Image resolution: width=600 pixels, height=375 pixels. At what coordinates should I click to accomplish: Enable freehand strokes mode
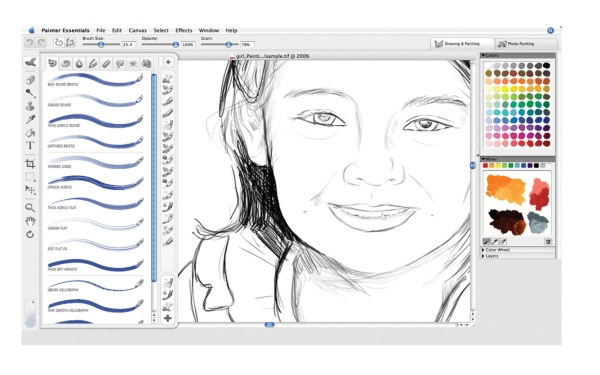coord(59,42)
